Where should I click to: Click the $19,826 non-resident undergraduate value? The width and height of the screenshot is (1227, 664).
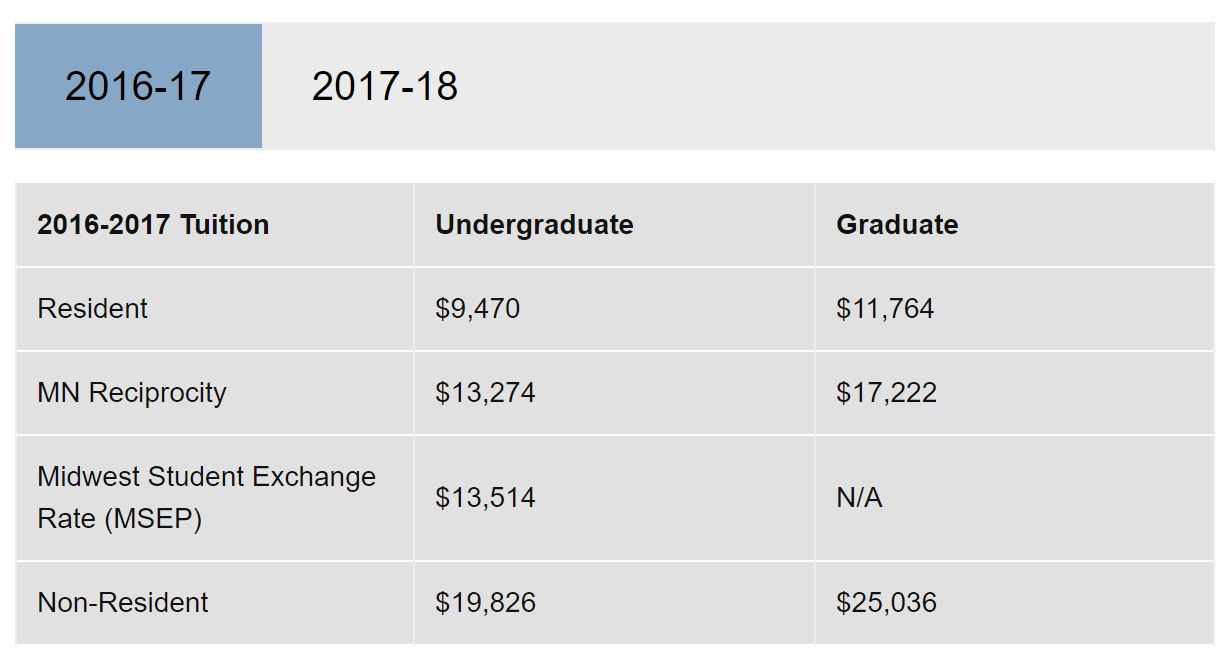pos(485,603)
